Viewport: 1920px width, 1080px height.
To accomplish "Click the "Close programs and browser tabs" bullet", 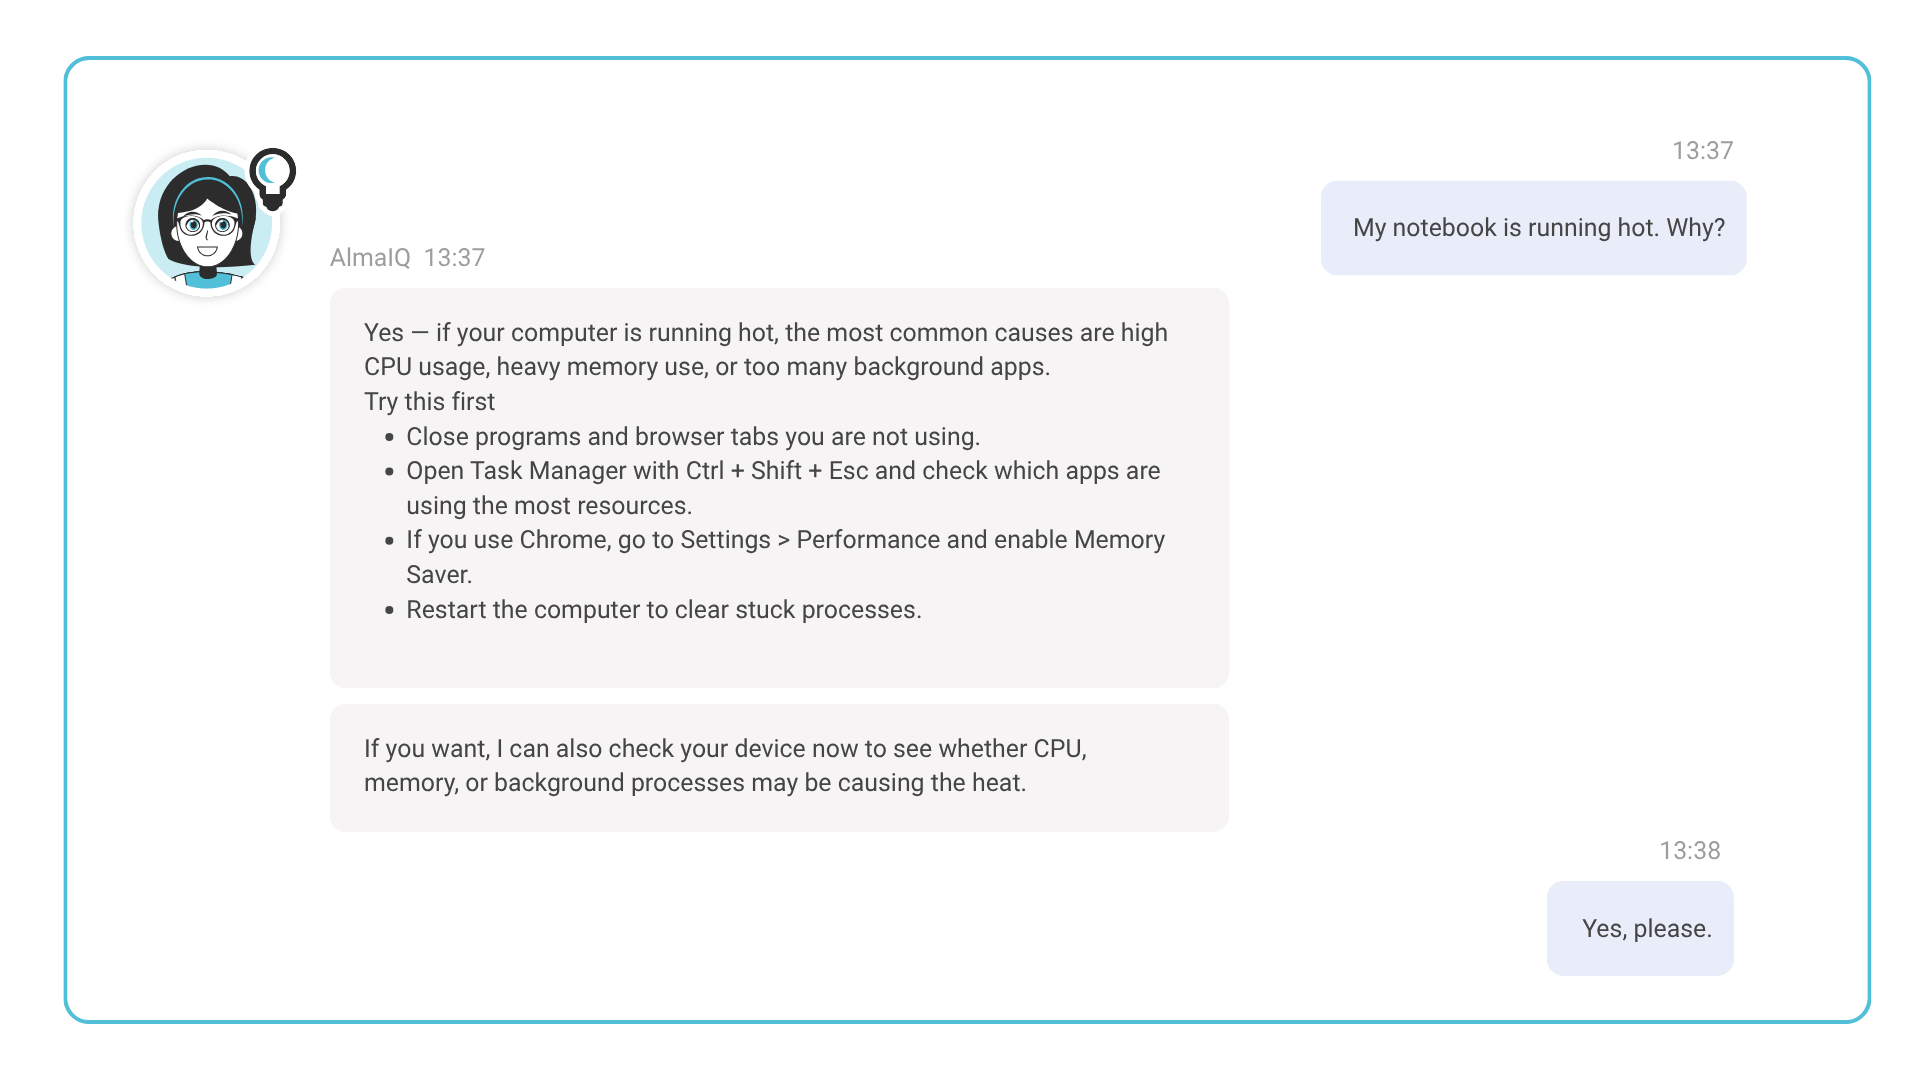I will 693,437.
